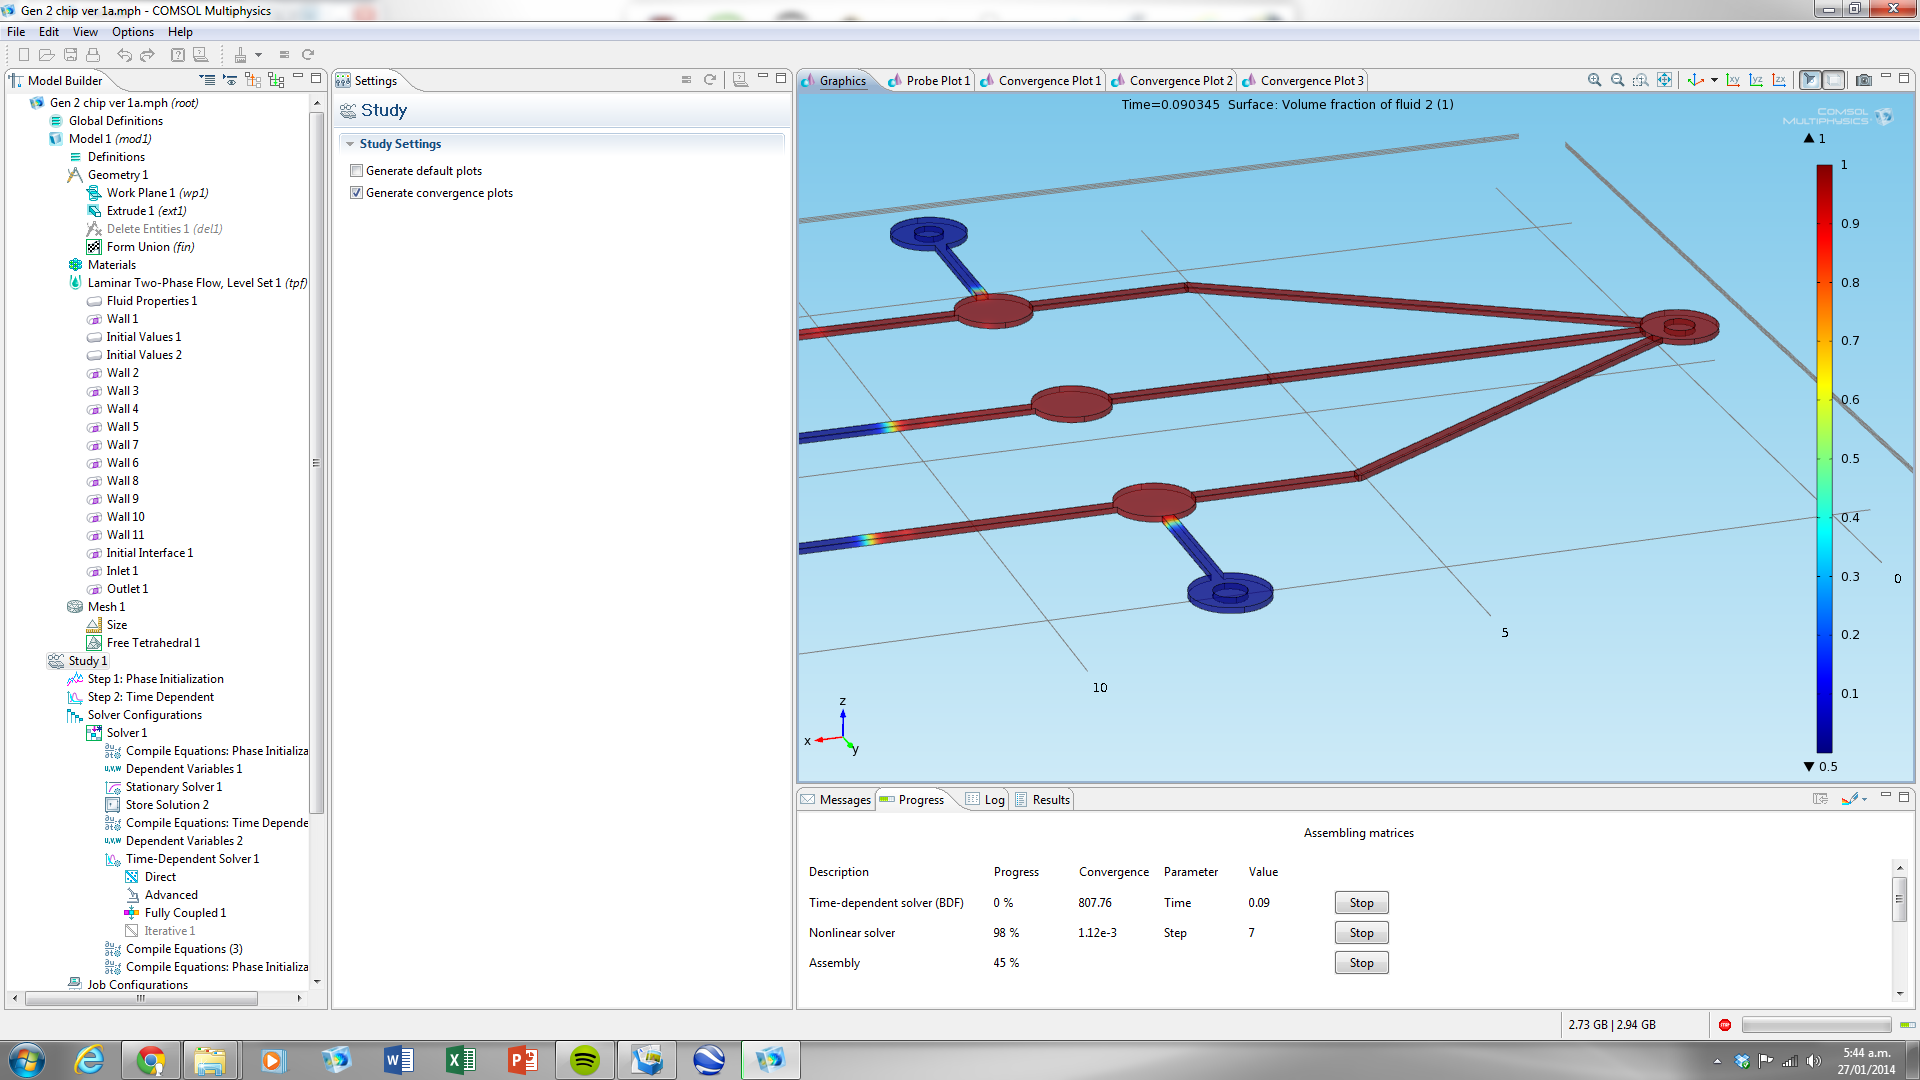This screenshot has height=1080, width=1920.
Task: Switch to the Messages tab
Action: point(836,800)
